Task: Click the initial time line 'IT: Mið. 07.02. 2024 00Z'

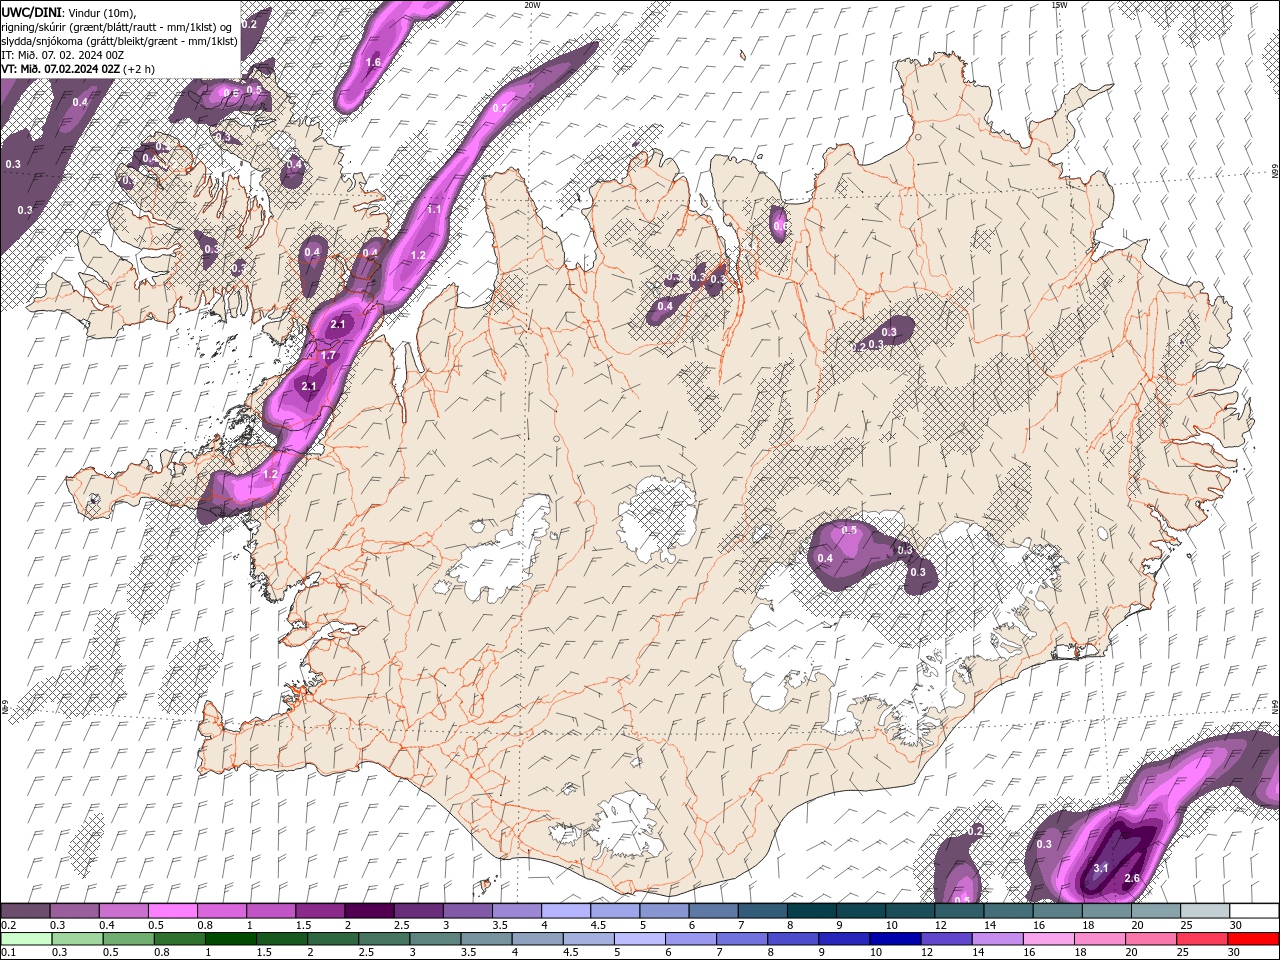Action: [x=61, y=55]
